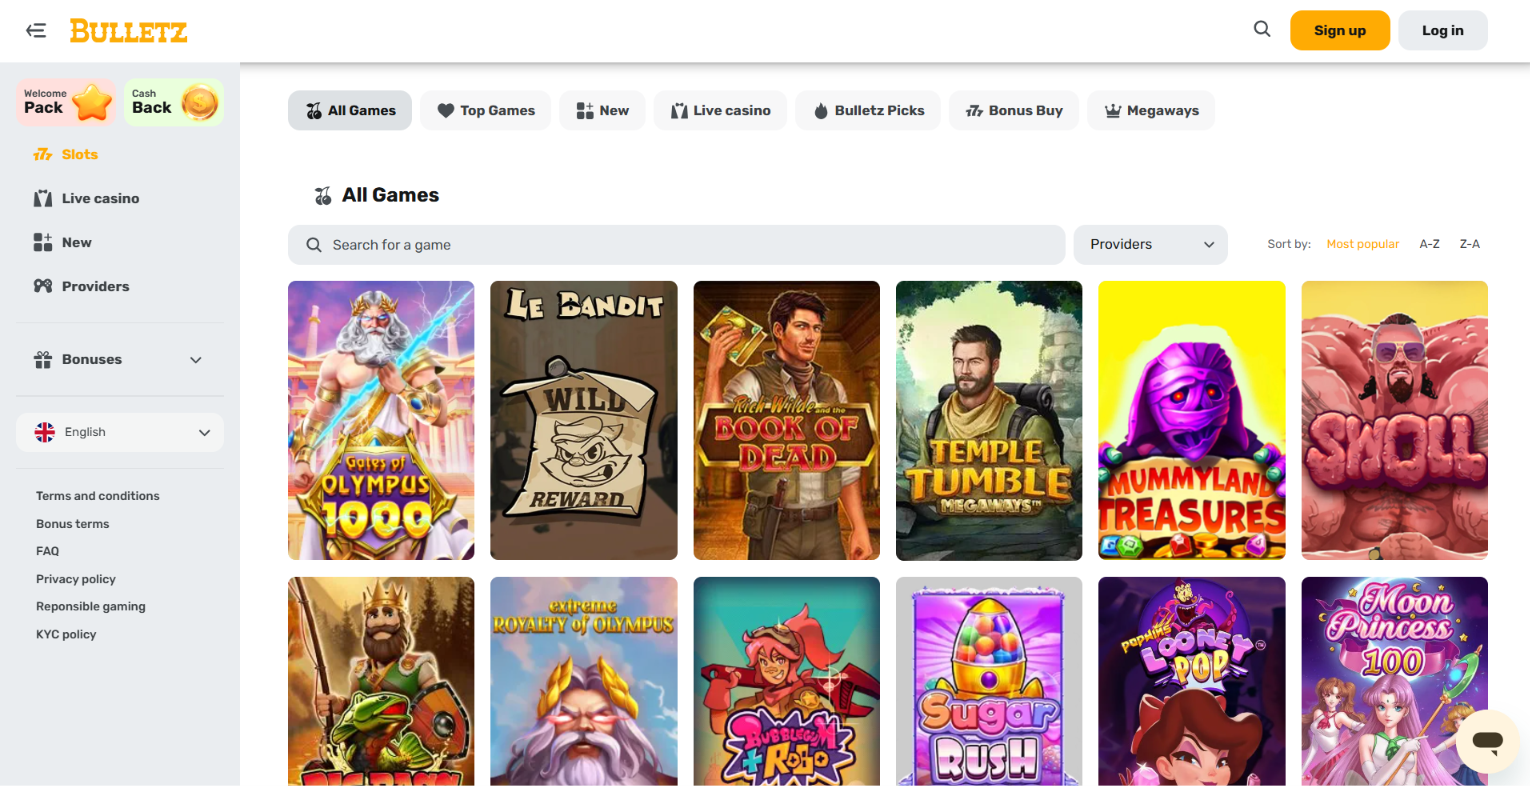
Task: Sort games A-Z
Action: 1430,244
